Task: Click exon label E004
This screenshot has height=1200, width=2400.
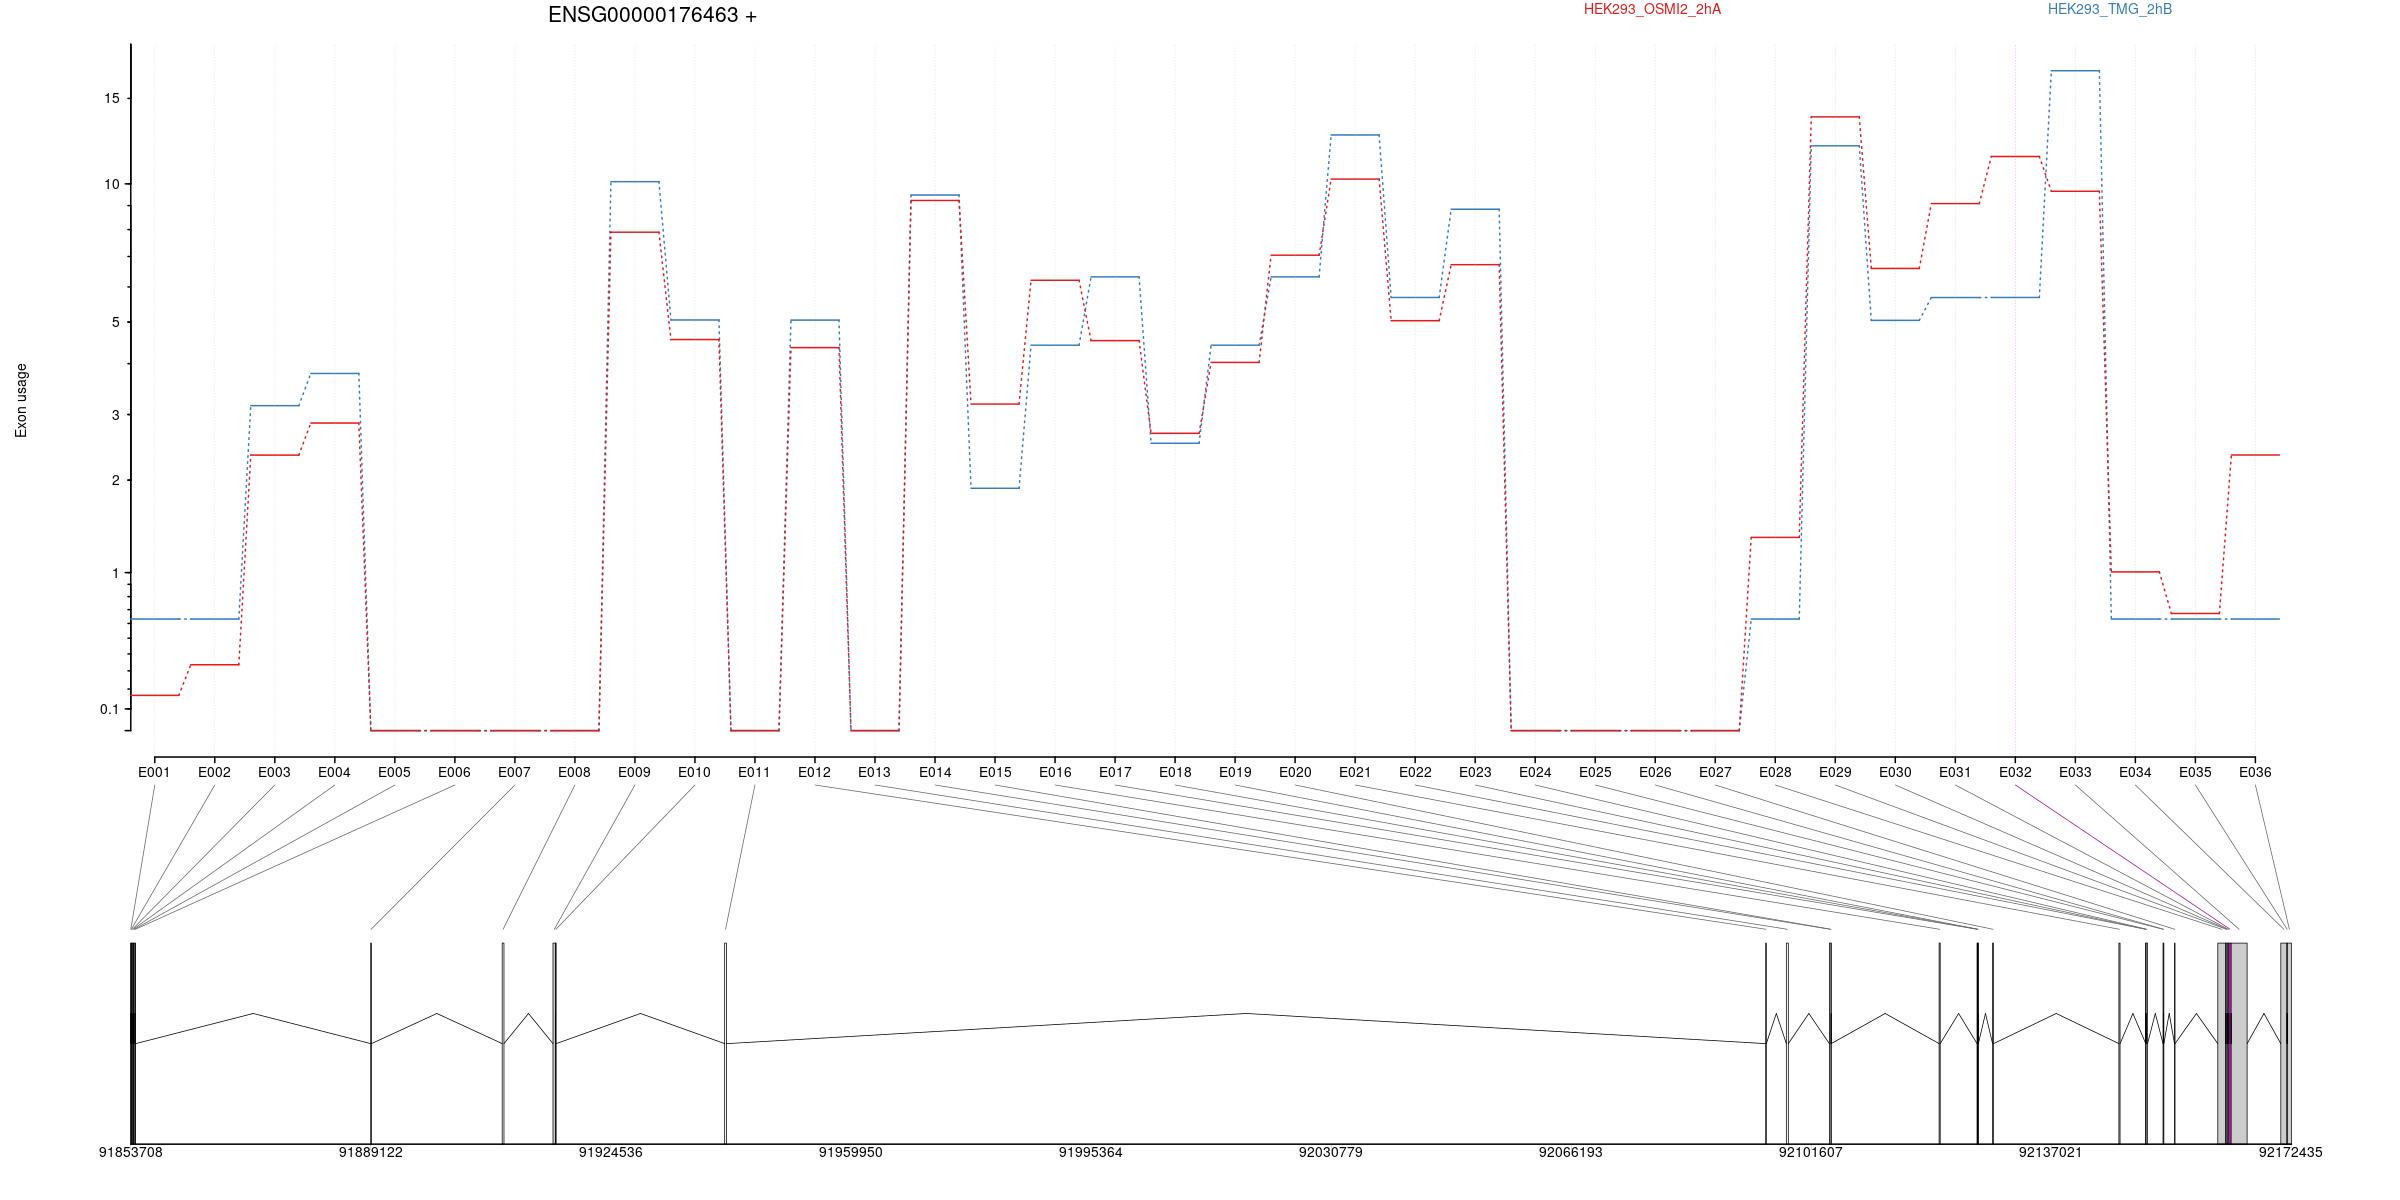Action: coord(334,772)
